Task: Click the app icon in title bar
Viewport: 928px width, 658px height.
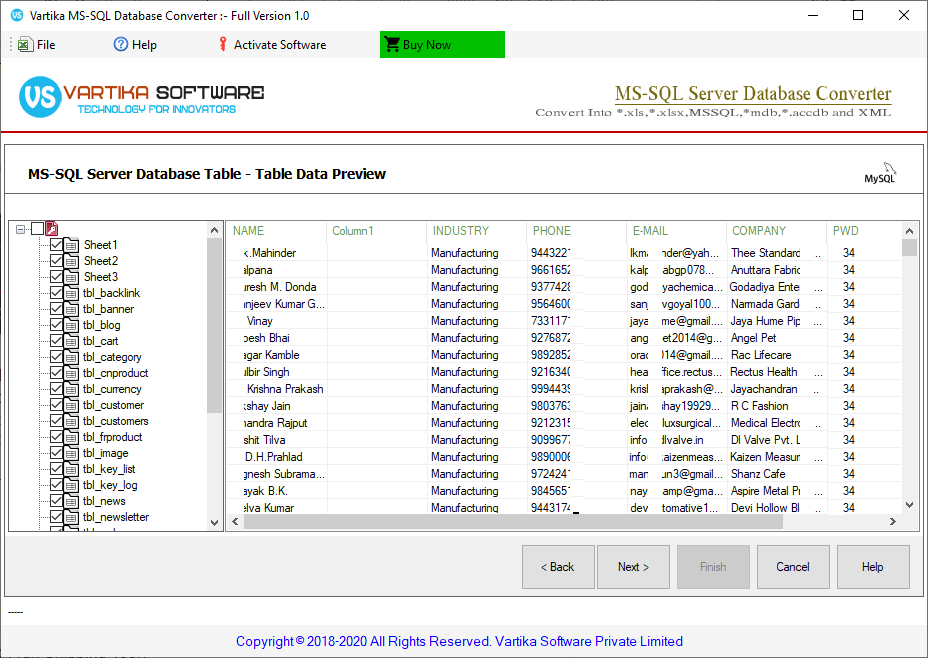Action: point(17,15)
